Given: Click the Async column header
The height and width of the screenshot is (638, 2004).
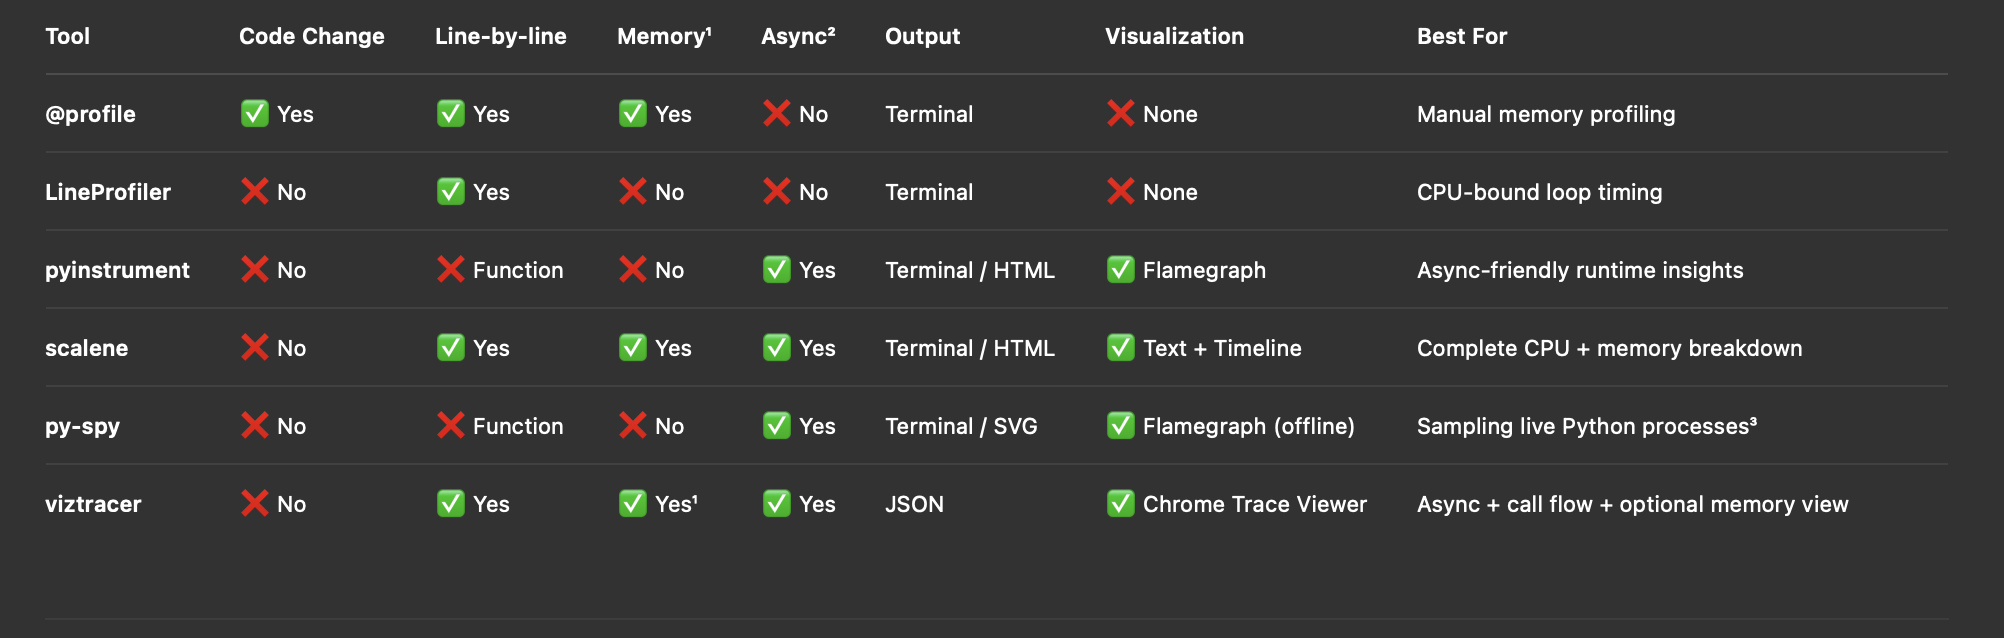Looking at the screenshot, I should click(798, 36).
